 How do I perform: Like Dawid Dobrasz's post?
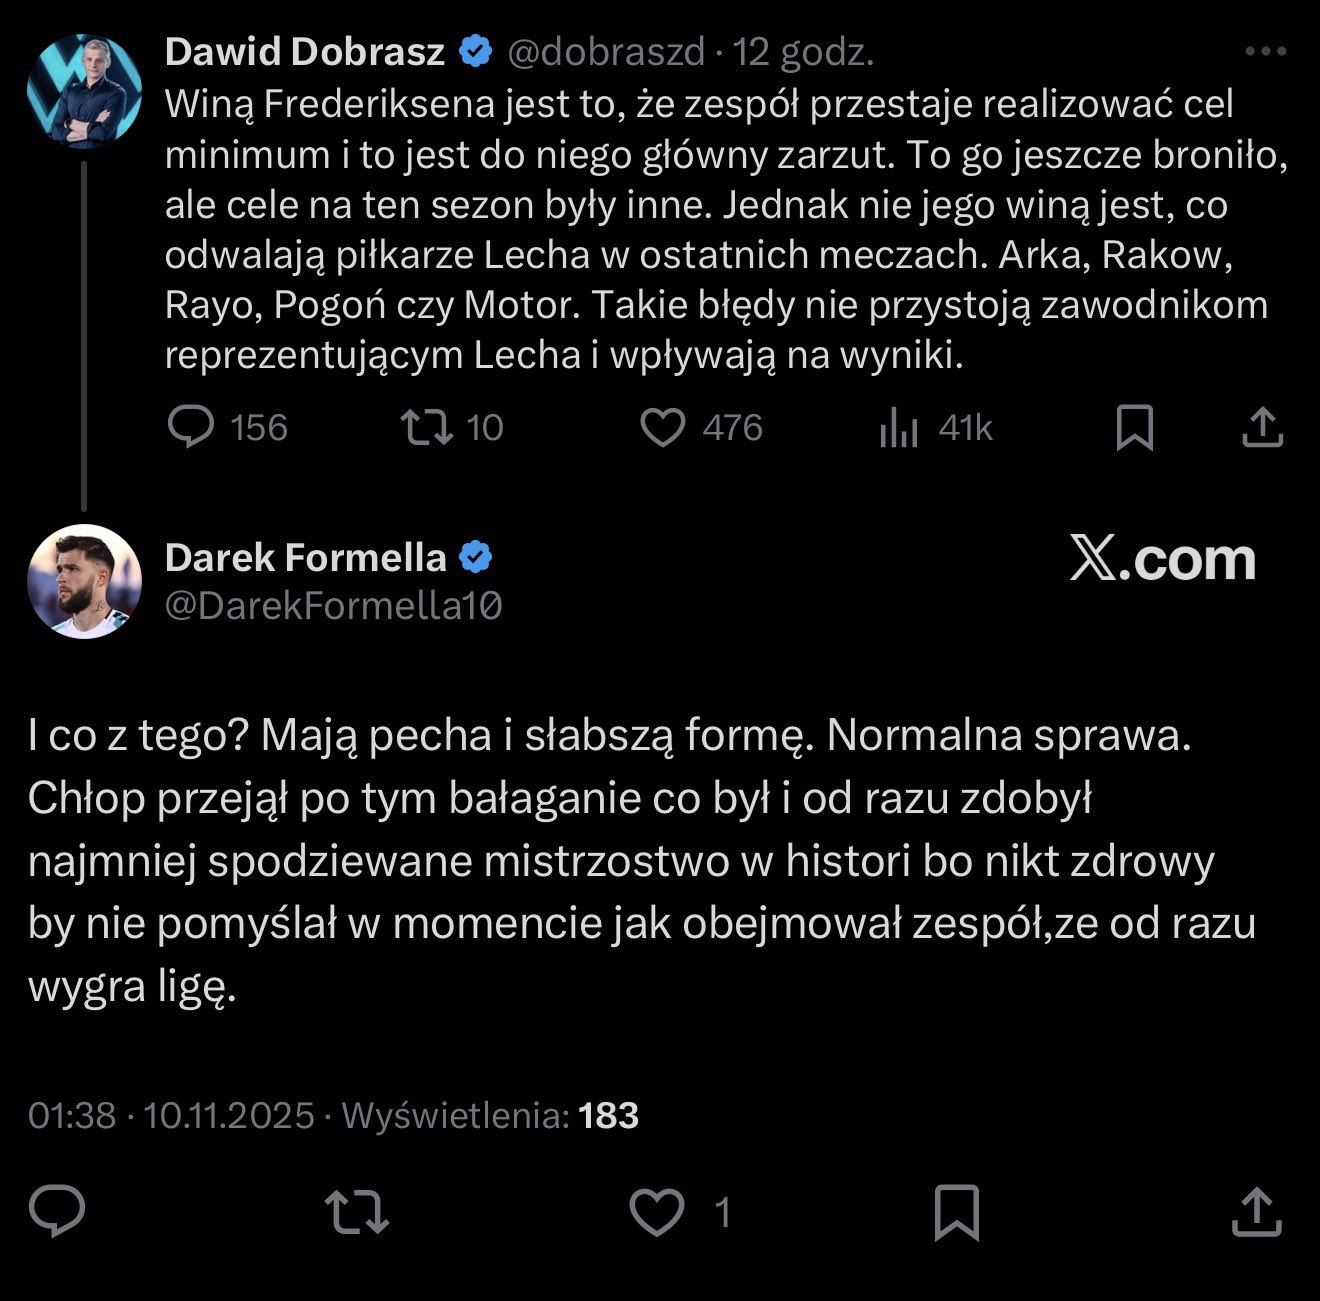[662, 428]
